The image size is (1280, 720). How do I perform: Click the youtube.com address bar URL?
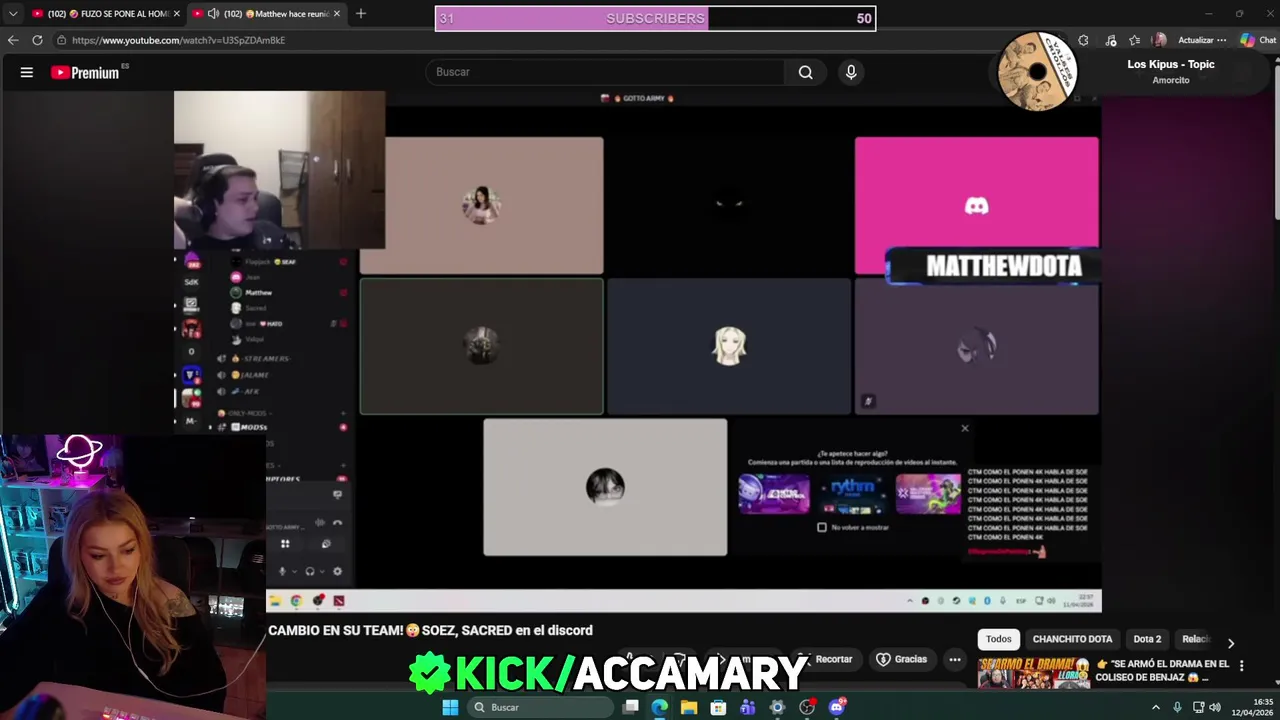(178, 40)
